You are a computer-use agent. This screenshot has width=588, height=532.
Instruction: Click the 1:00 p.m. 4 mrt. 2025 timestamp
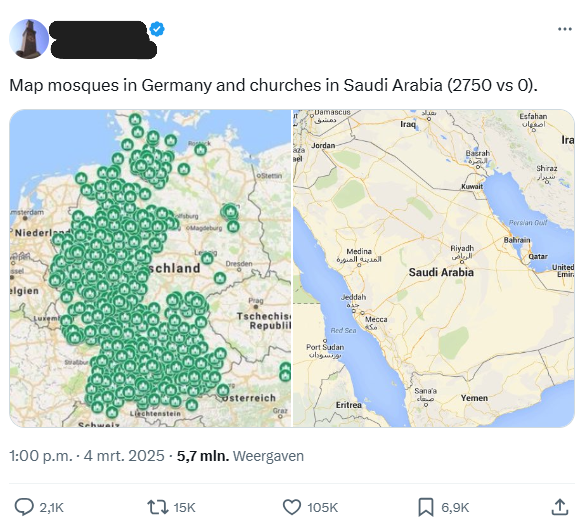[87, 456]
